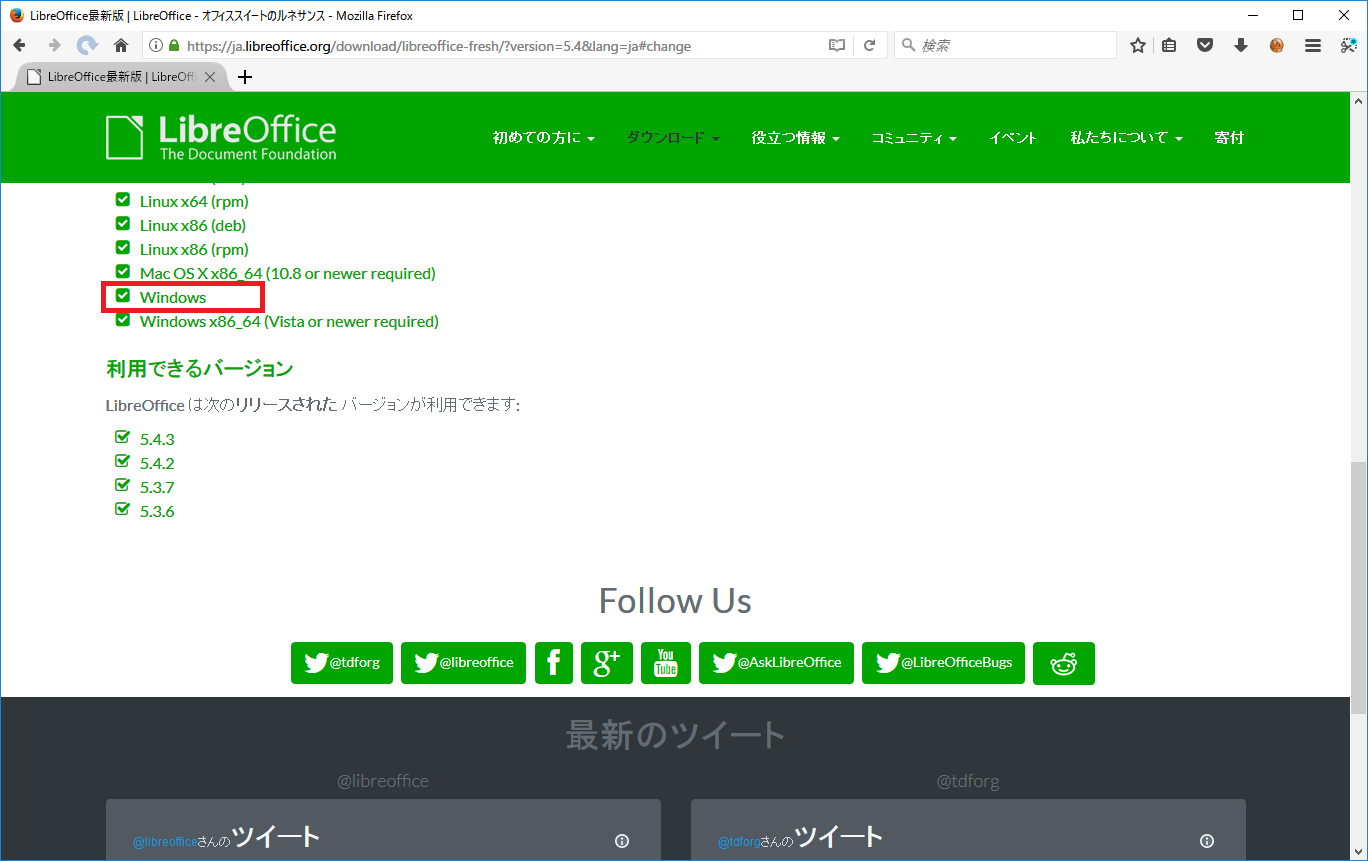Click the browser forward arrow button
1368x861 pixels.
coord(54,45)
